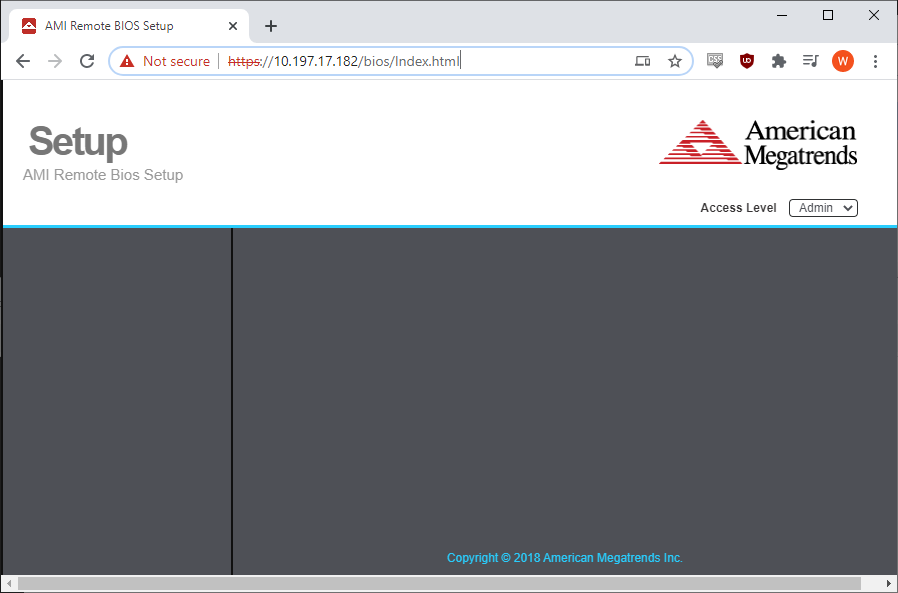898x593 pixels.
Task: Open the W profile avatar
Action: pyautogui.click(x=842, y=61)
